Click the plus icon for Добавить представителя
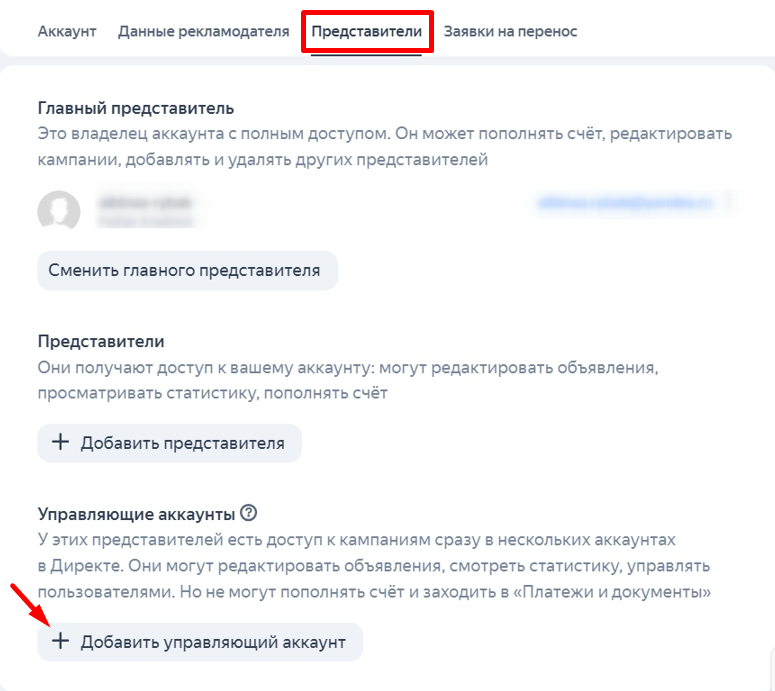The height and width of the screenshot is (691, 775). click(x=60, y=442)
